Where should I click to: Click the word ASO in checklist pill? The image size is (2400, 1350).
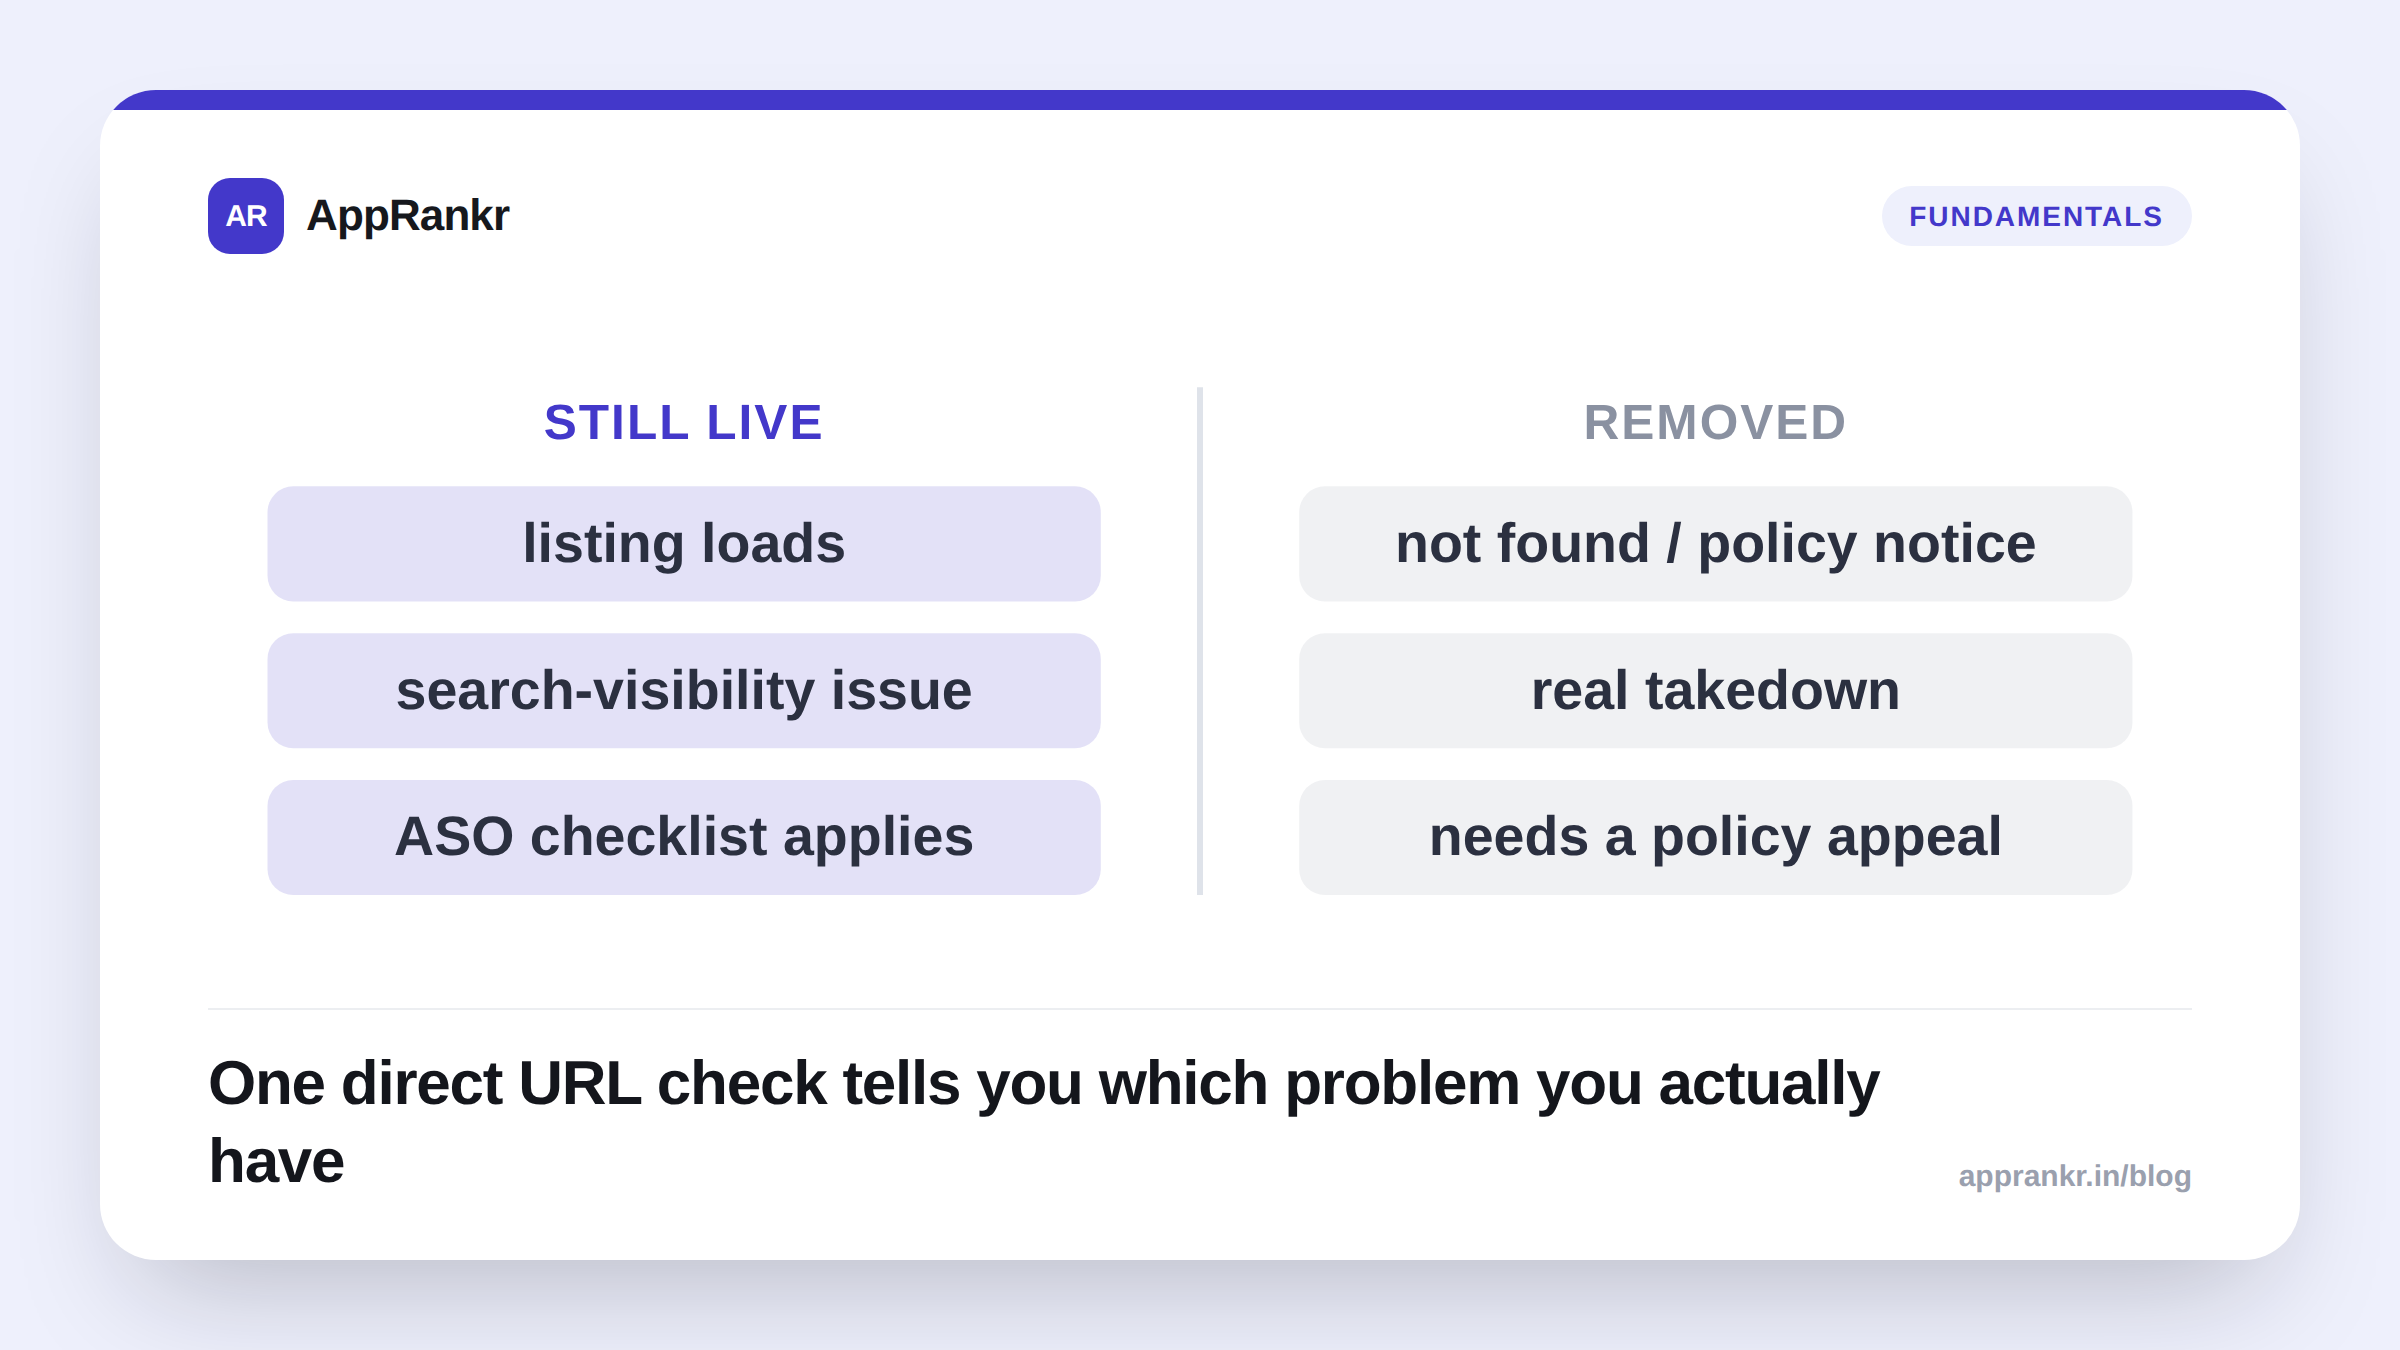[x=454, y=837]
